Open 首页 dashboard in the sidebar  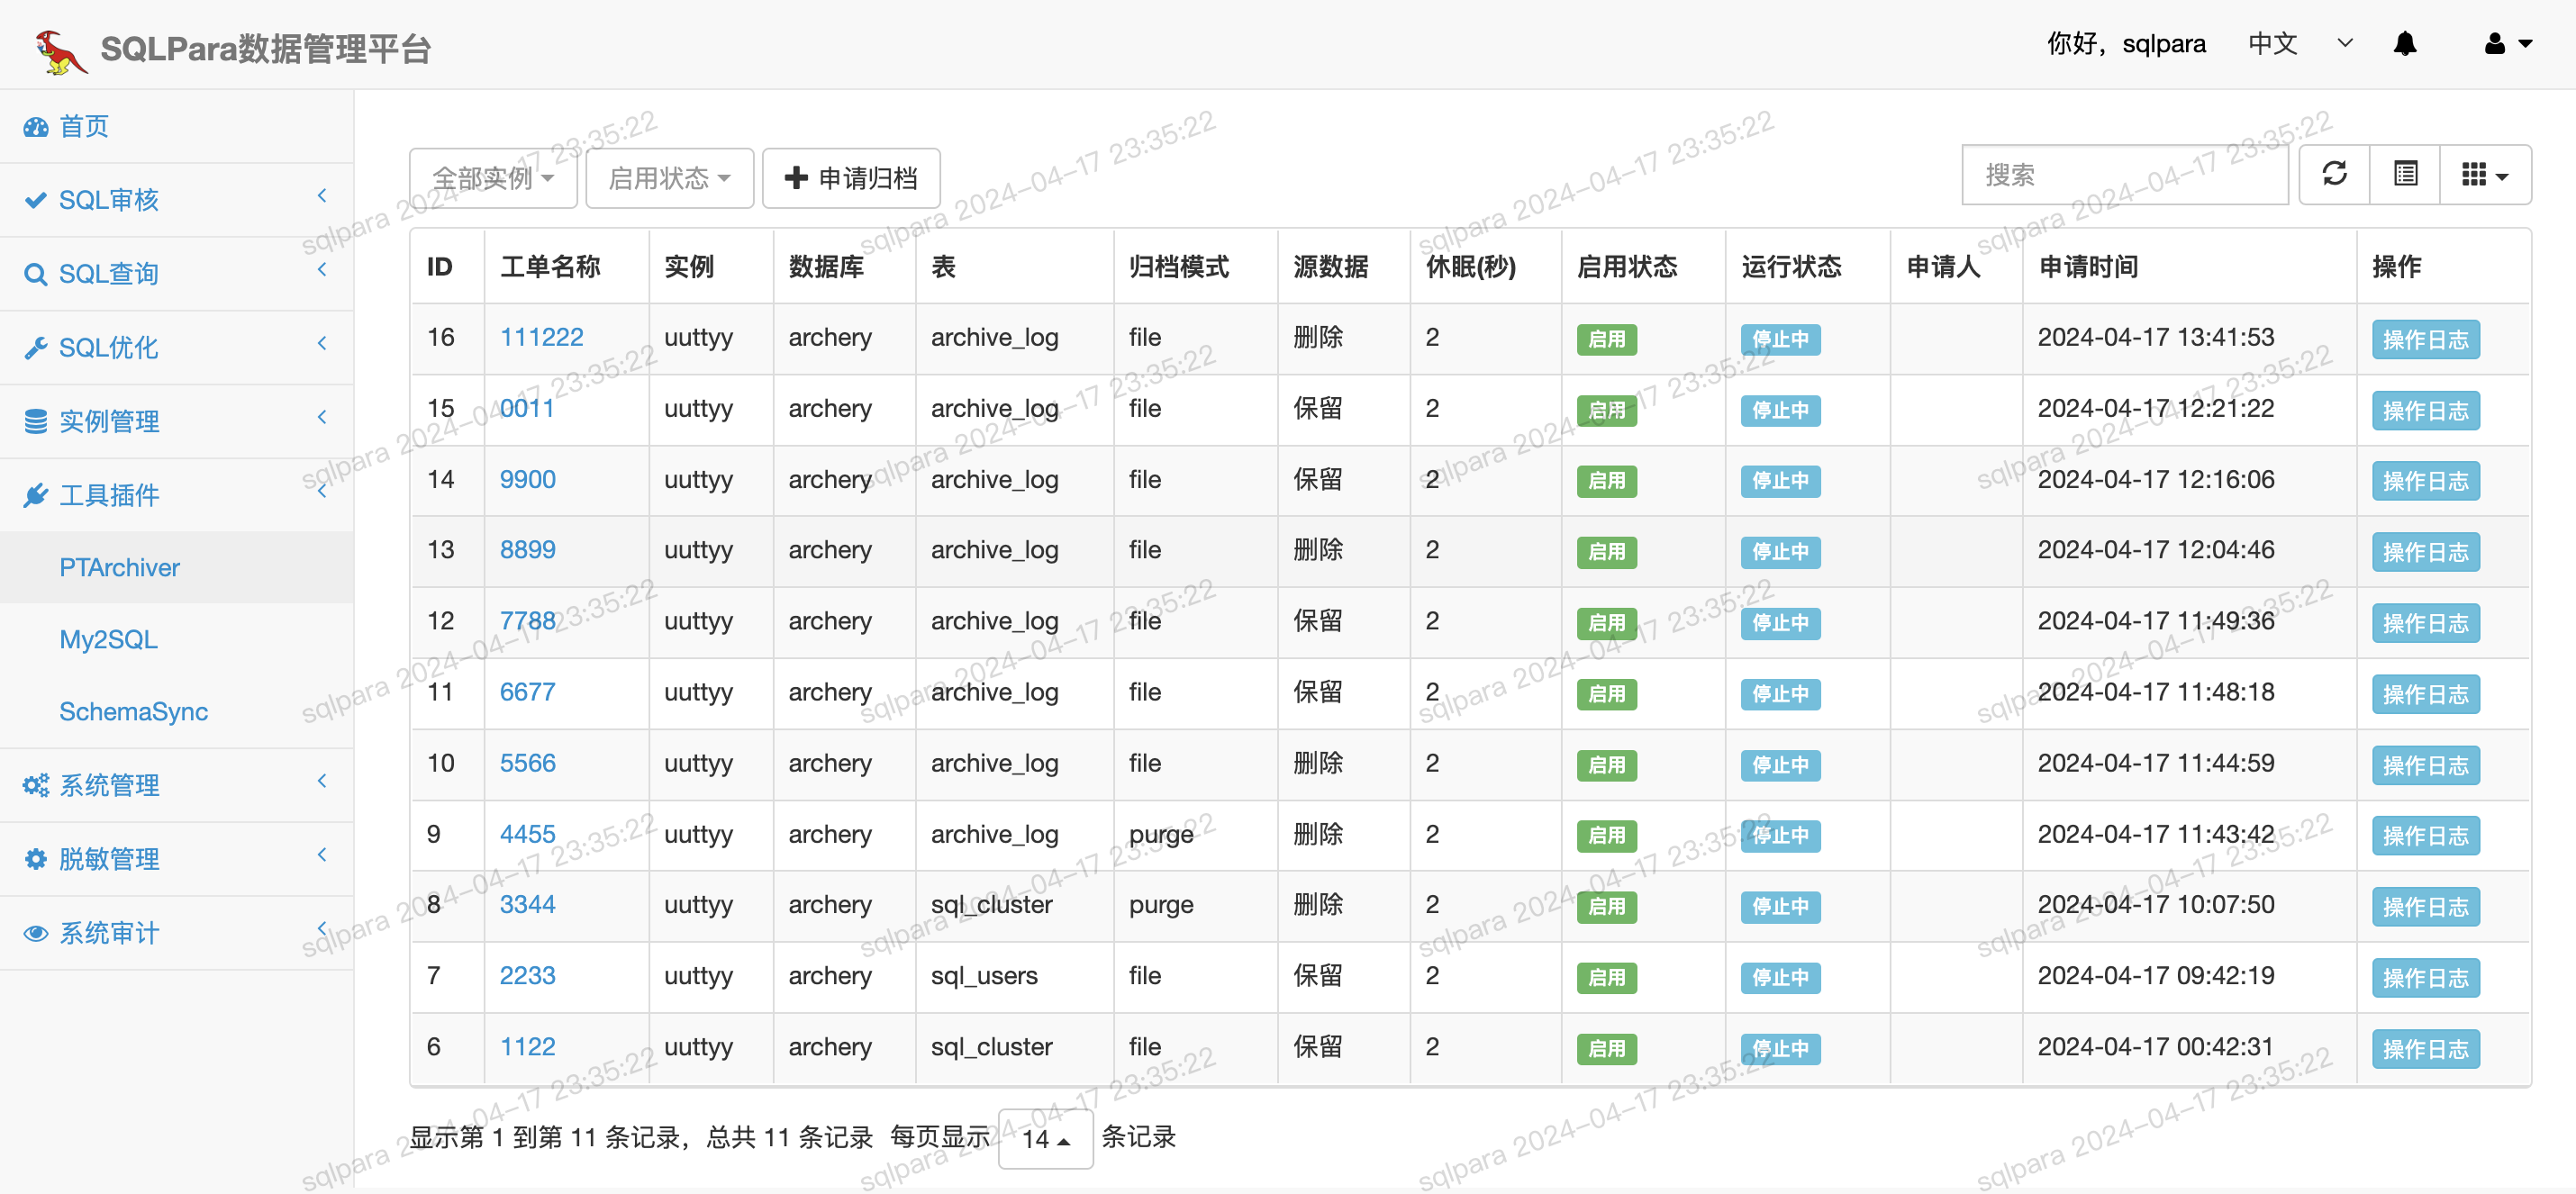(84, 127)
